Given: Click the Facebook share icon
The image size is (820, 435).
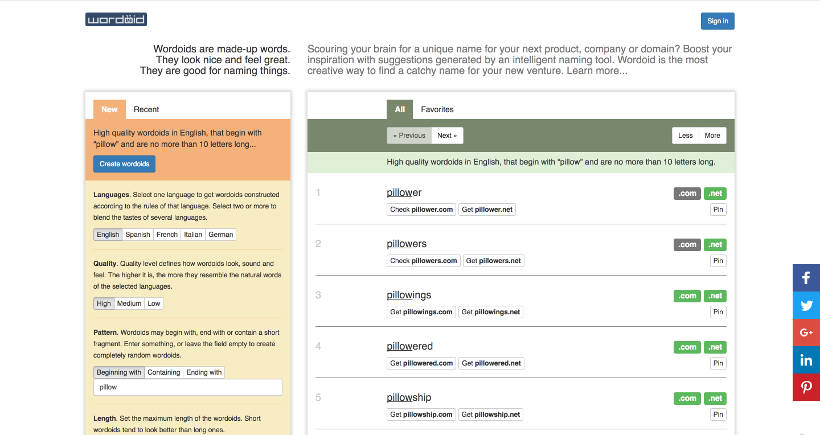Looking at the screenshot, I should point(806,278).
